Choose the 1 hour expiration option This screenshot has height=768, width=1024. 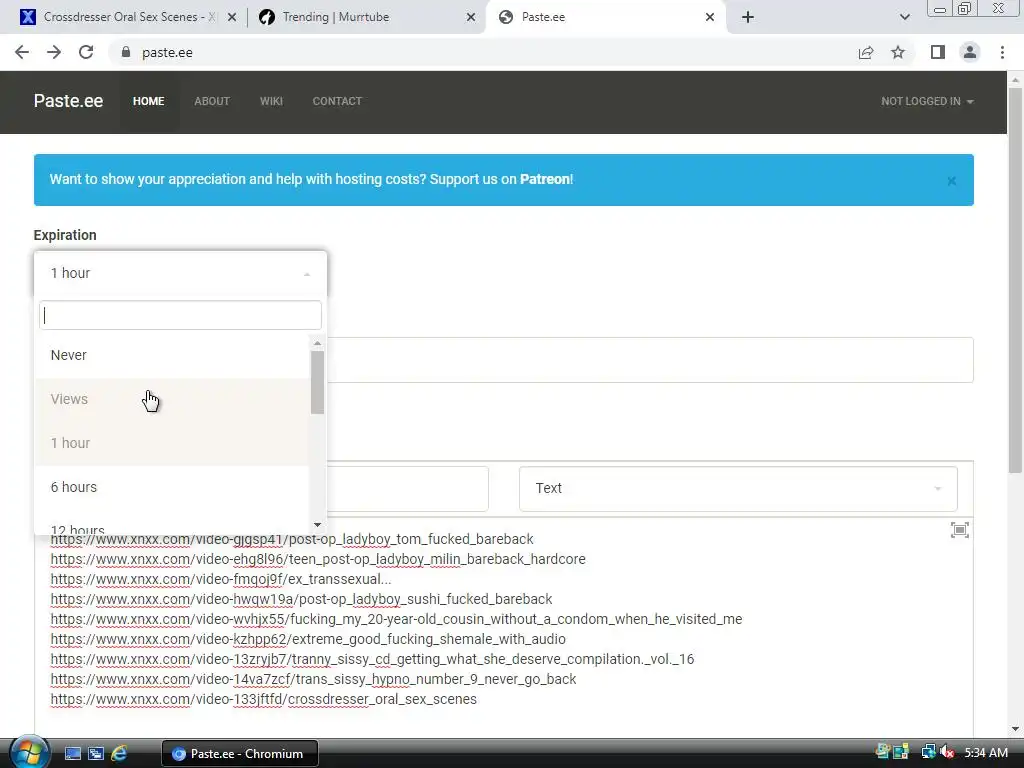click(172, 443)
